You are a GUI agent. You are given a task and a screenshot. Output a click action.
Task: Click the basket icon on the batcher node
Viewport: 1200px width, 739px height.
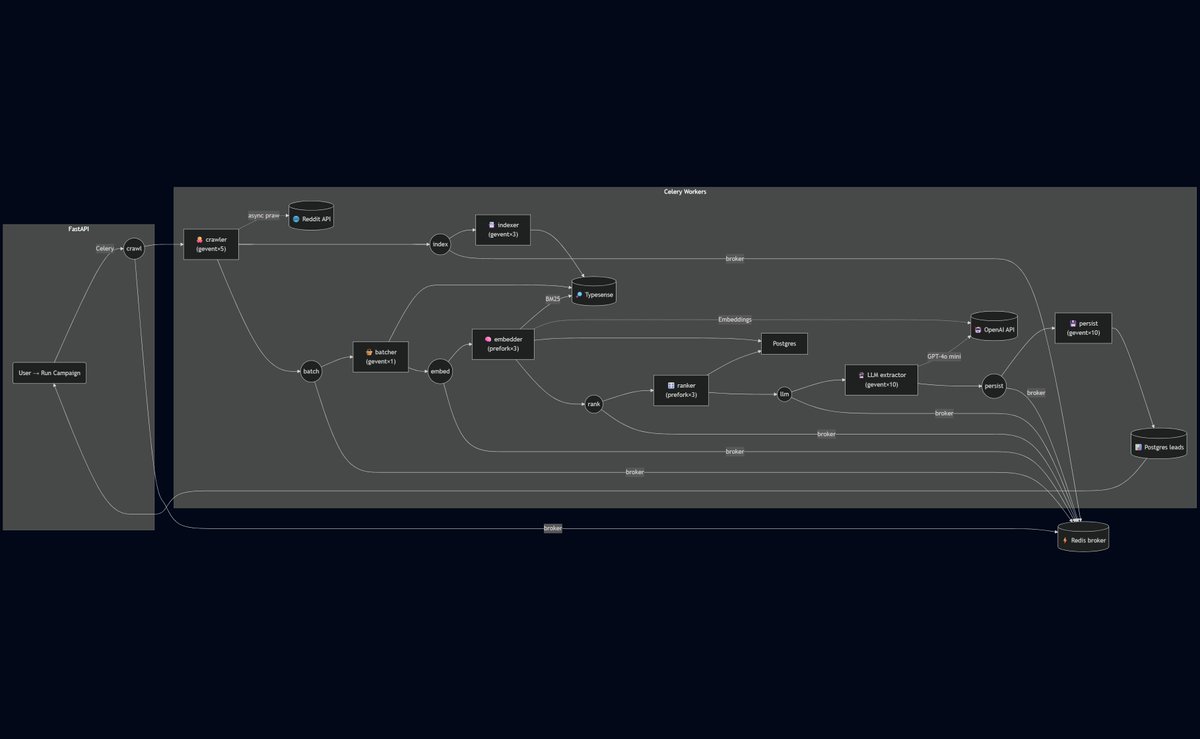pyautogui.click(x=369, y=352)
